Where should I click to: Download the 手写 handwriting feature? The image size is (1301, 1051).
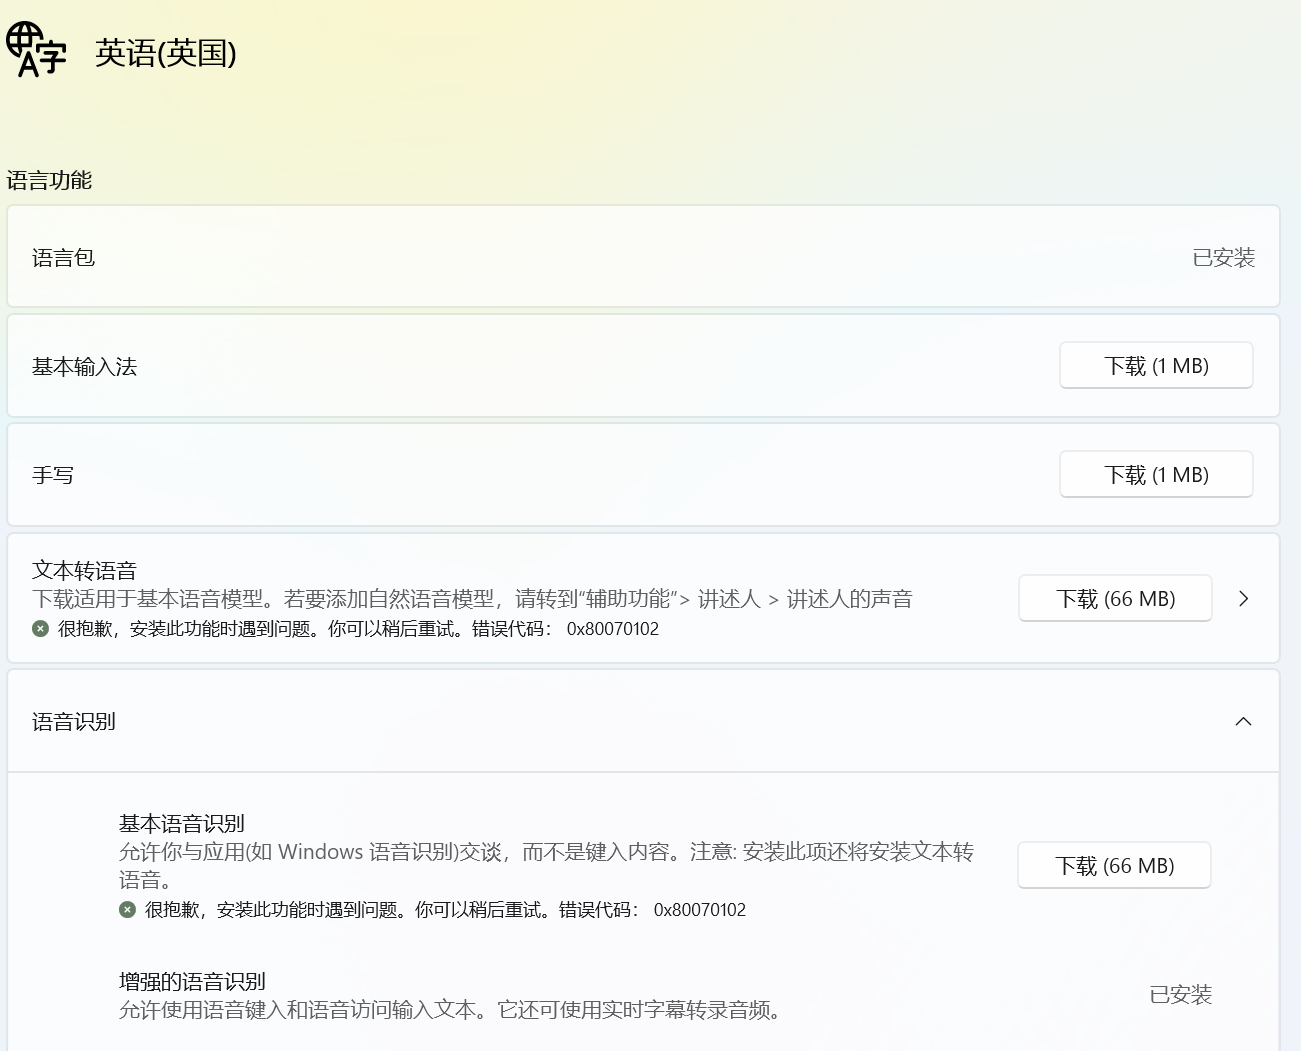1156,475
